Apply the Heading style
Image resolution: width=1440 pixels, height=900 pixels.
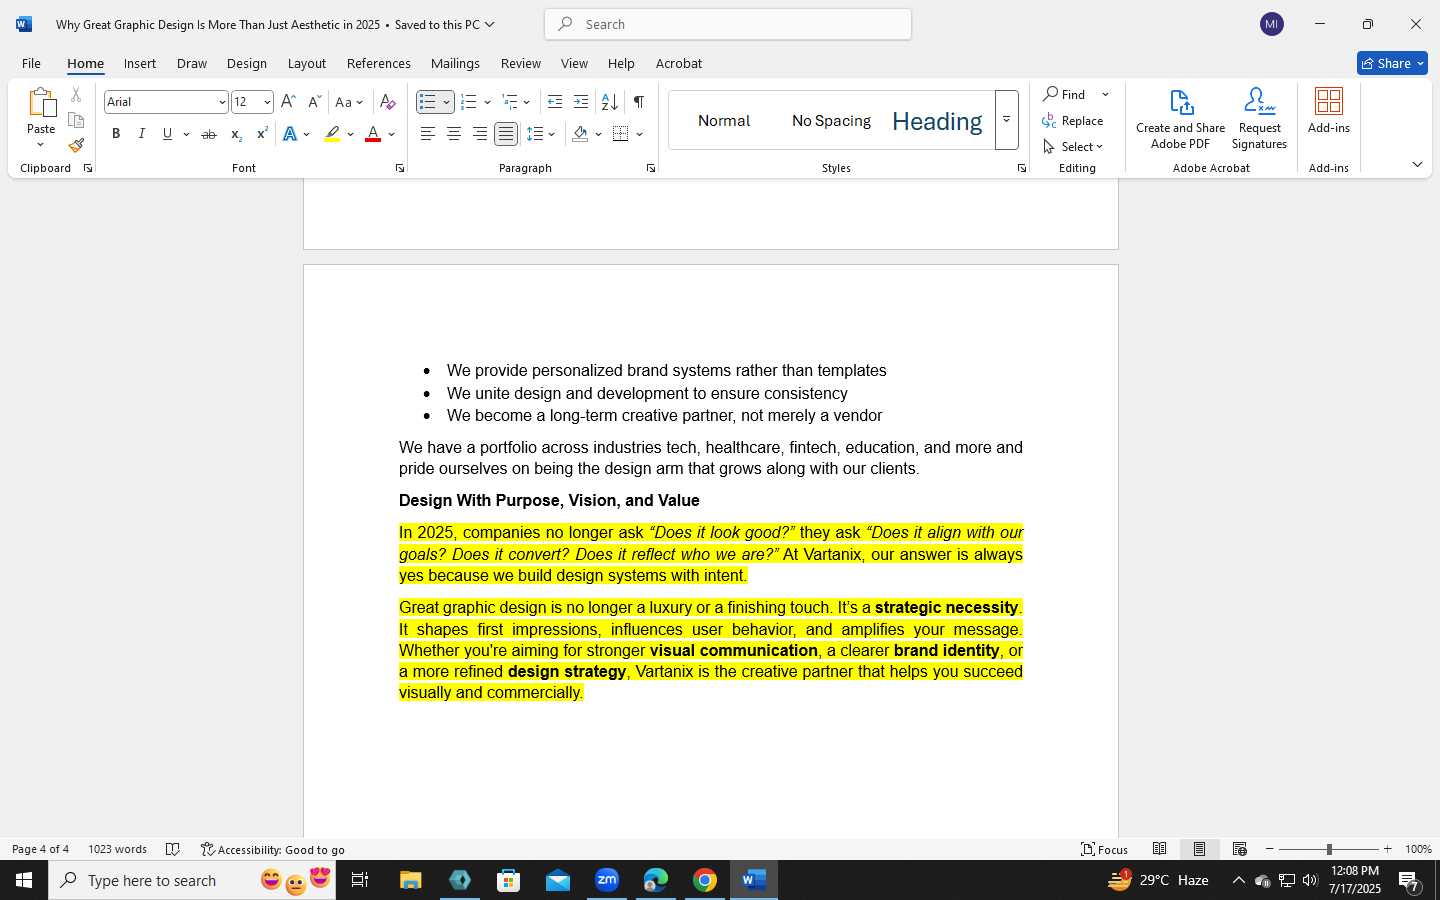937,120
